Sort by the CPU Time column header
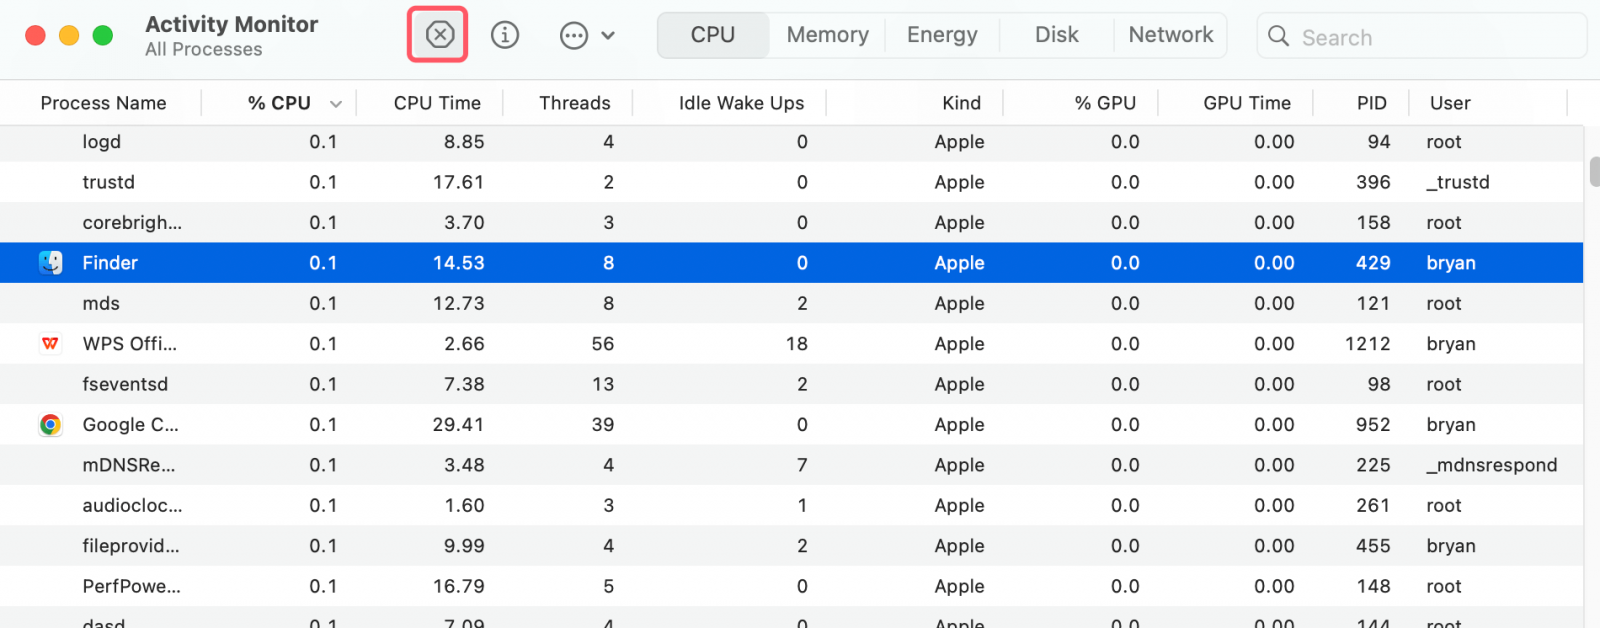 tap(437, 103)
